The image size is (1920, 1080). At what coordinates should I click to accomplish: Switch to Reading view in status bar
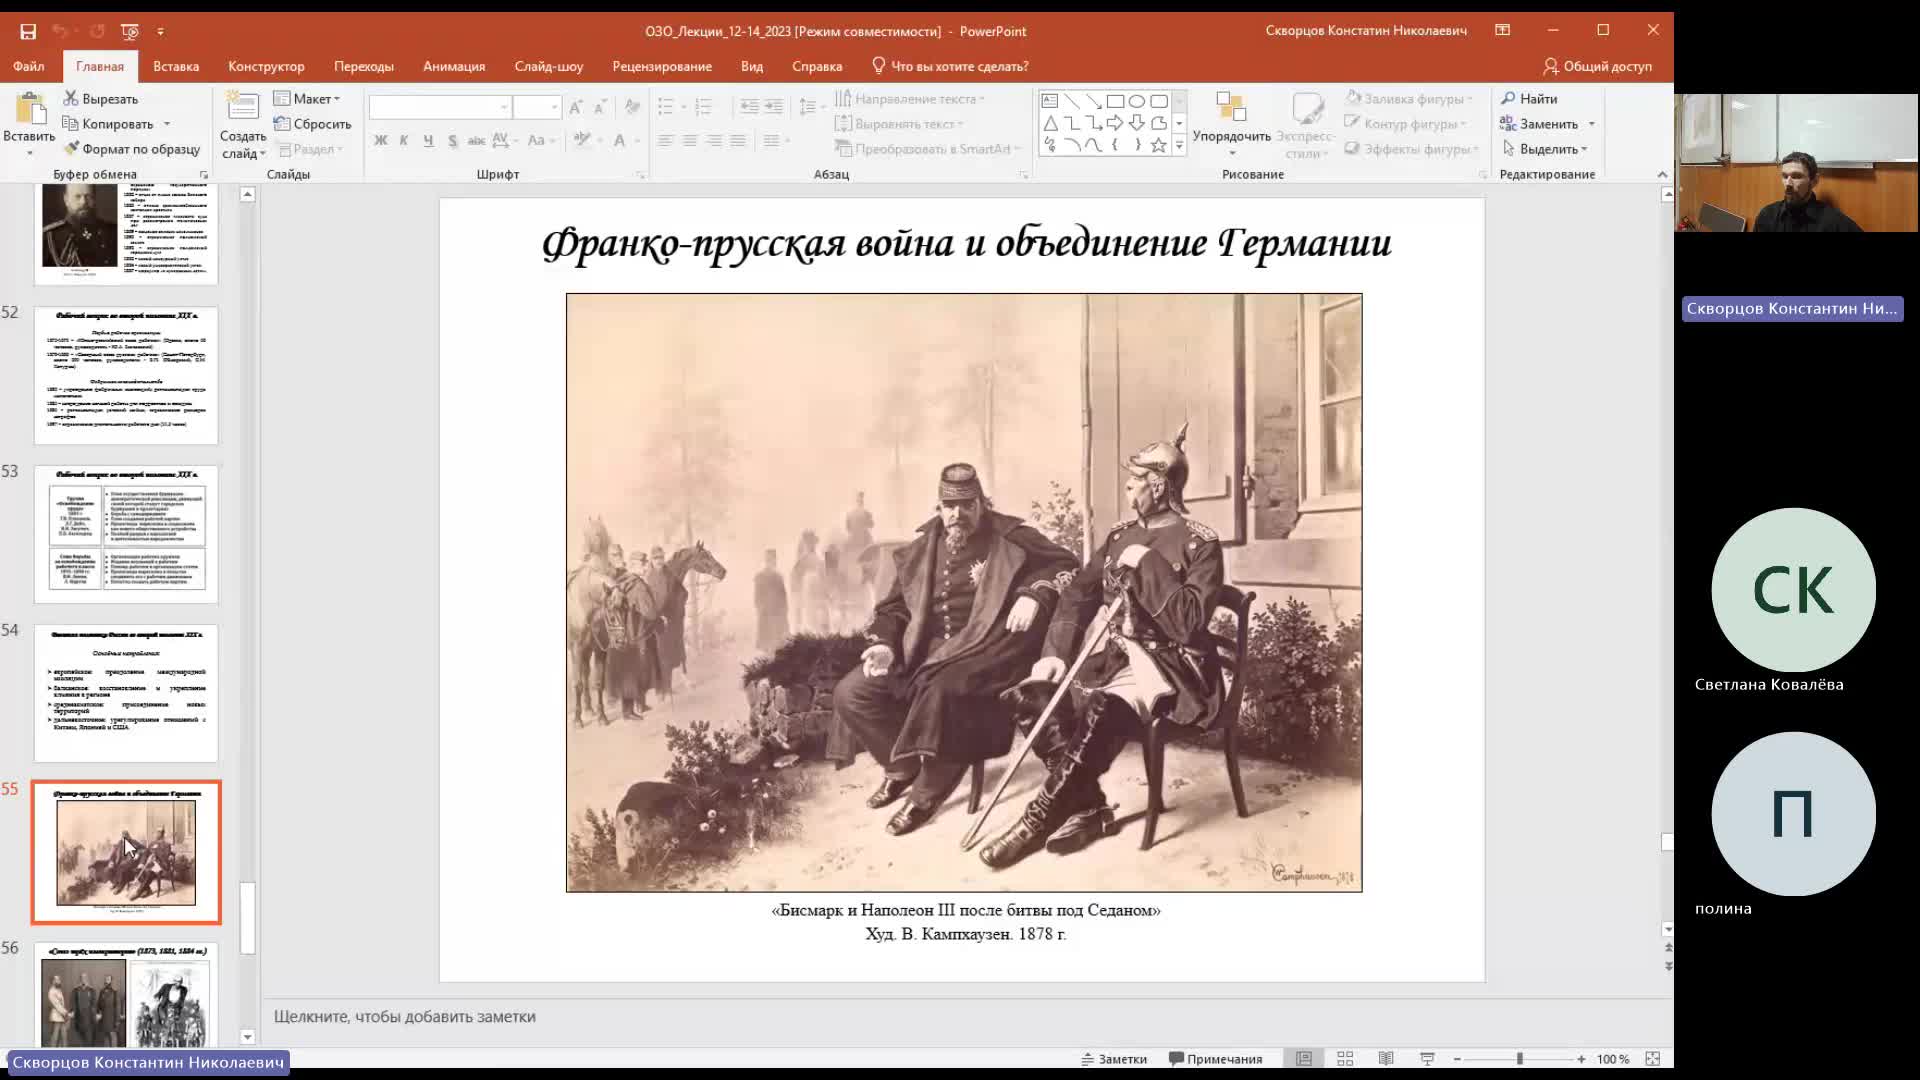pos(1386,1059)
